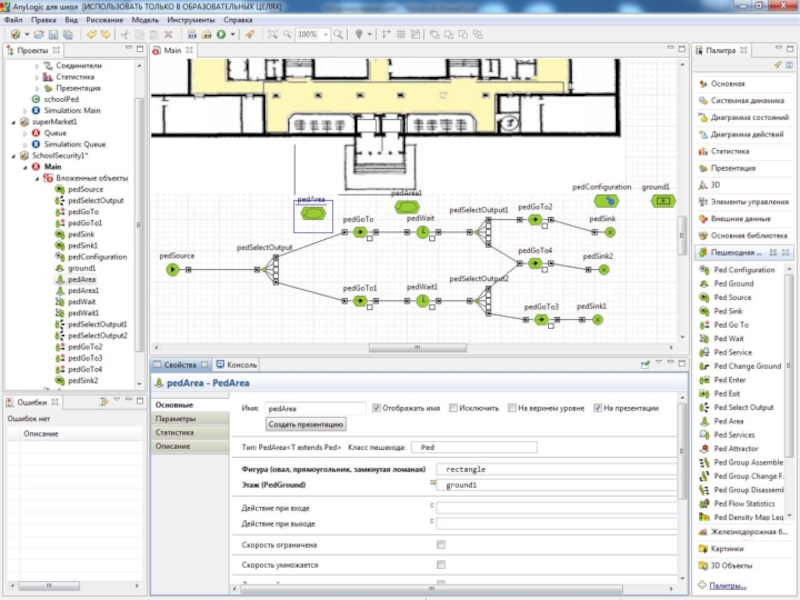Click the Undo toolbar icon
Screen dimensions: 800x600
[90, 34]
